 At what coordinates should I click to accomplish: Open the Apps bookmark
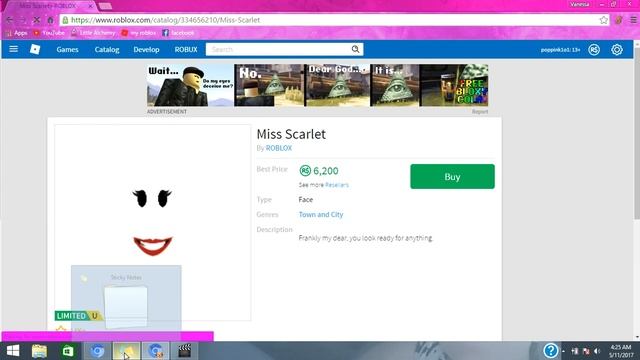16,33
